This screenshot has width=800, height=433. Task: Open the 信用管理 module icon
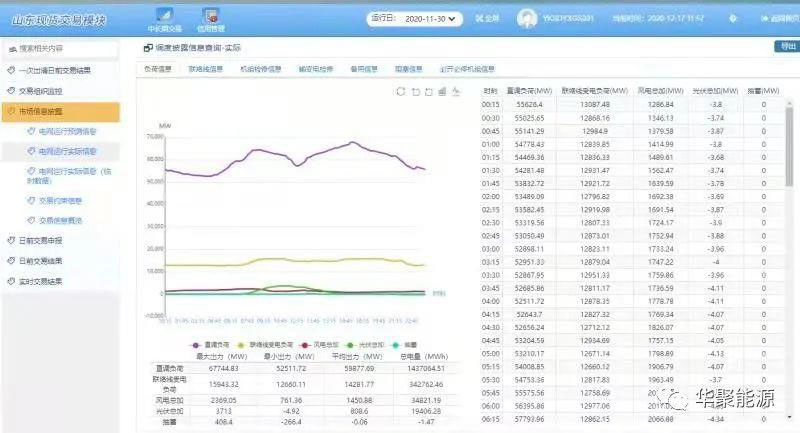click(211, 15)
